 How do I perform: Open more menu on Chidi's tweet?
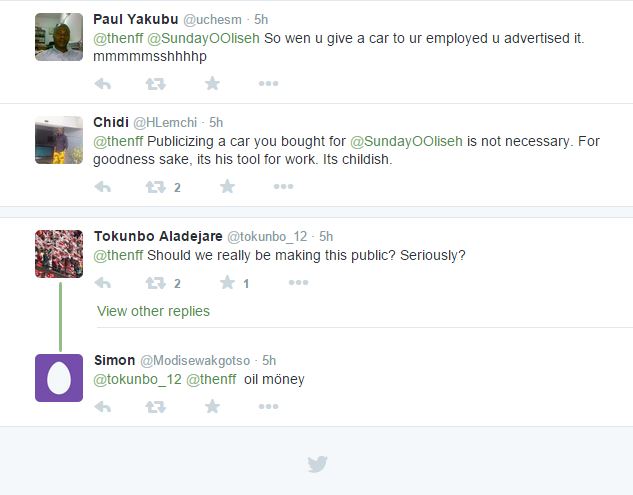click(x=283, y=187)
